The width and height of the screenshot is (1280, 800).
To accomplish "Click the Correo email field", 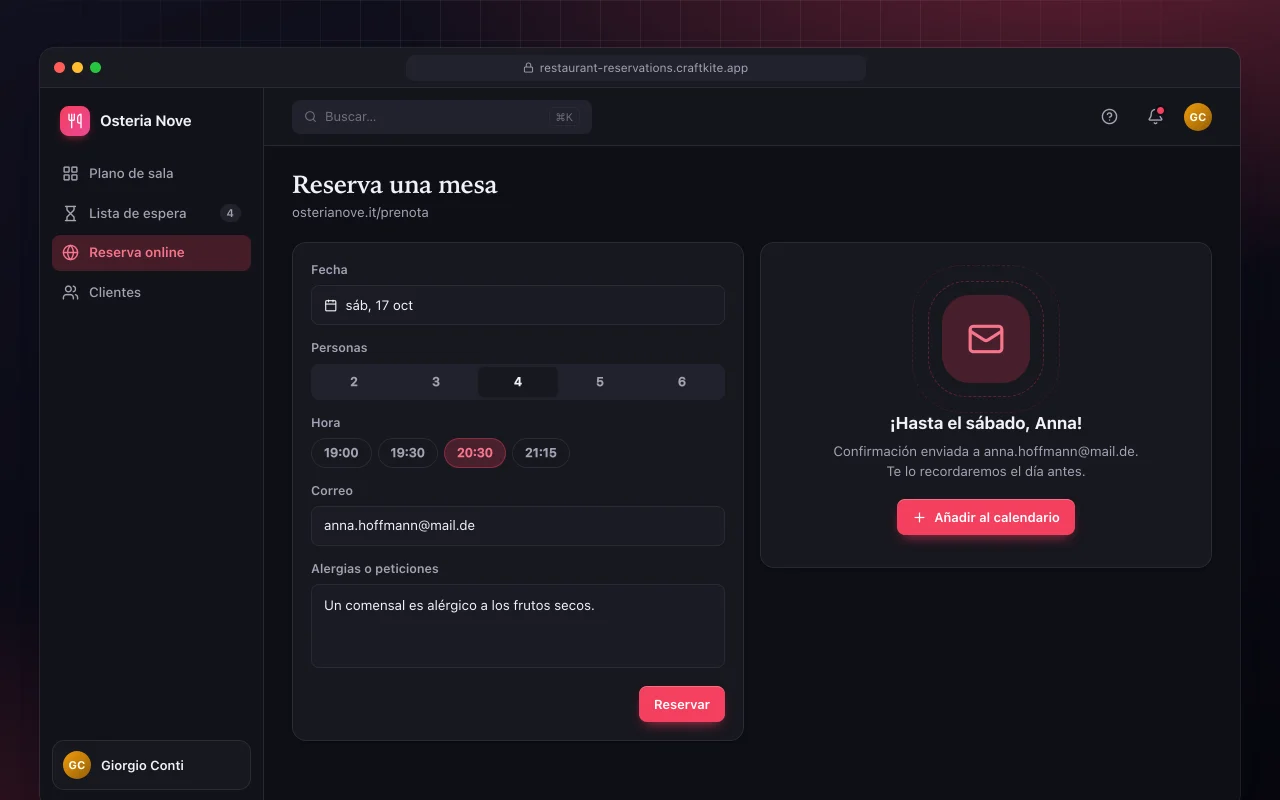I will click(x=518, y=526).
